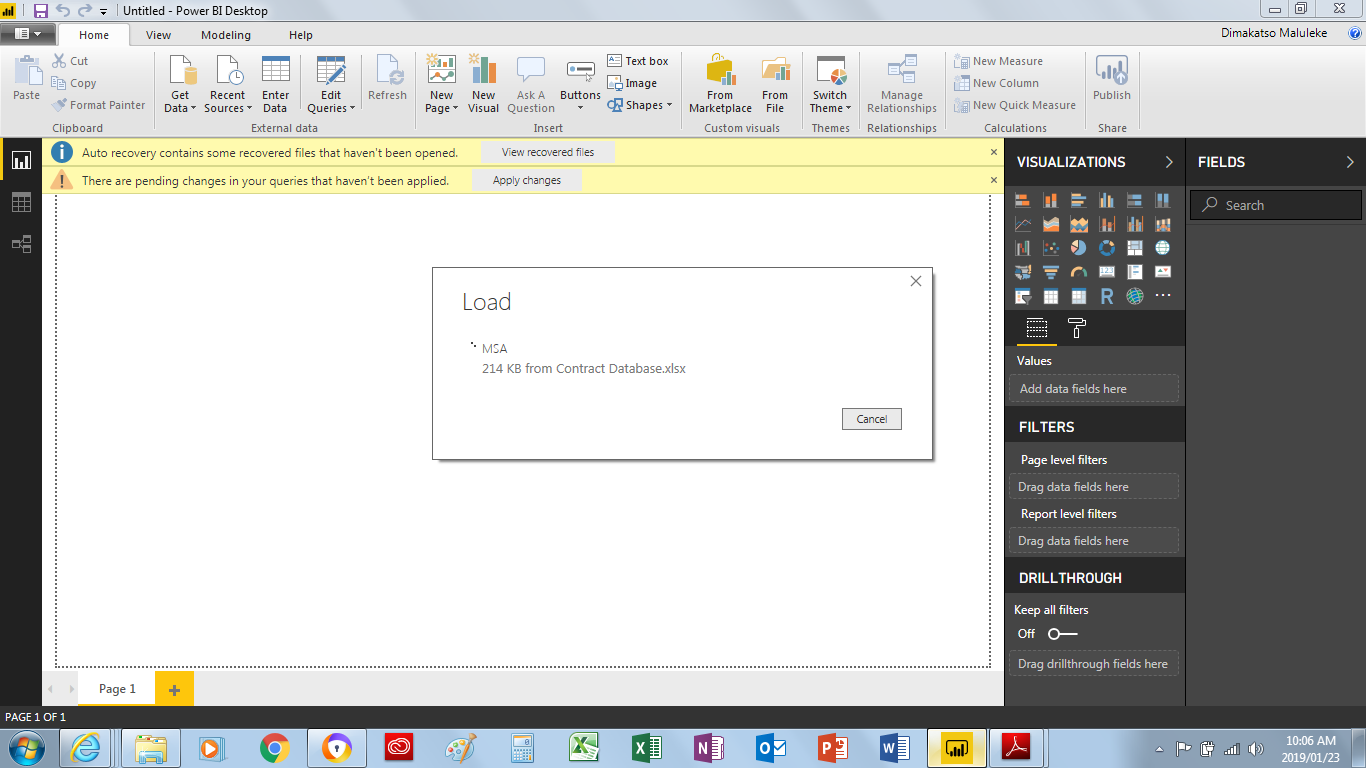Select the R script visual icon
Image resolution: width=1366 pixels, height=768 pixels.
(x=1106, y=296)
